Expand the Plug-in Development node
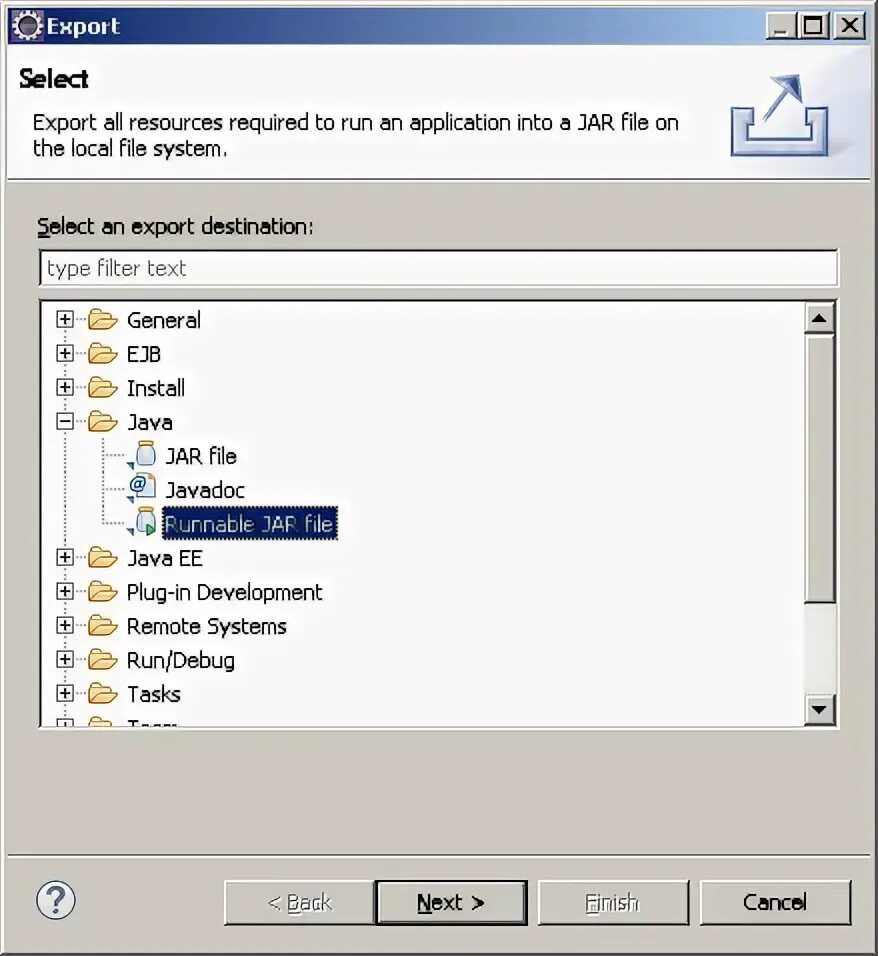 coord(65,591)
